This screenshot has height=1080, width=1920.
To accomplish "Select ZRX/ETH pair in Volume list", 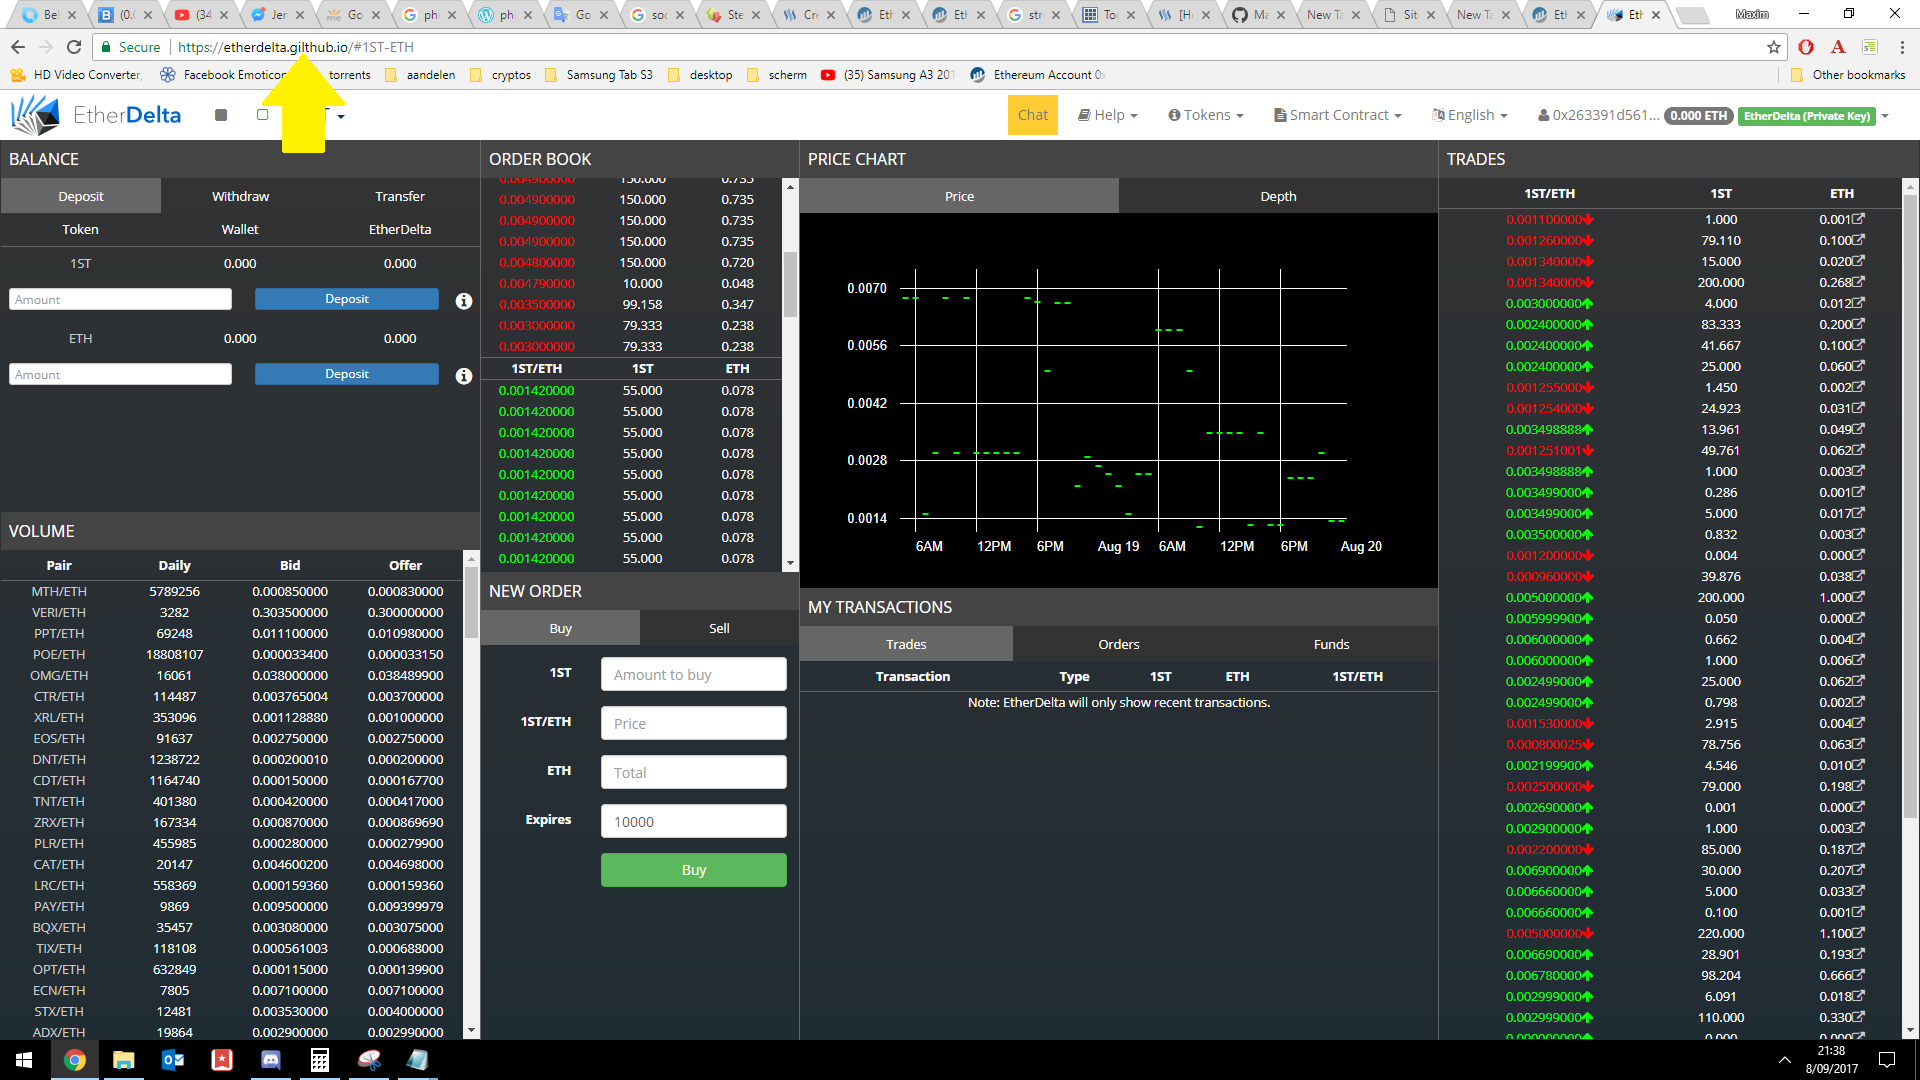I will tap(232, 822).
